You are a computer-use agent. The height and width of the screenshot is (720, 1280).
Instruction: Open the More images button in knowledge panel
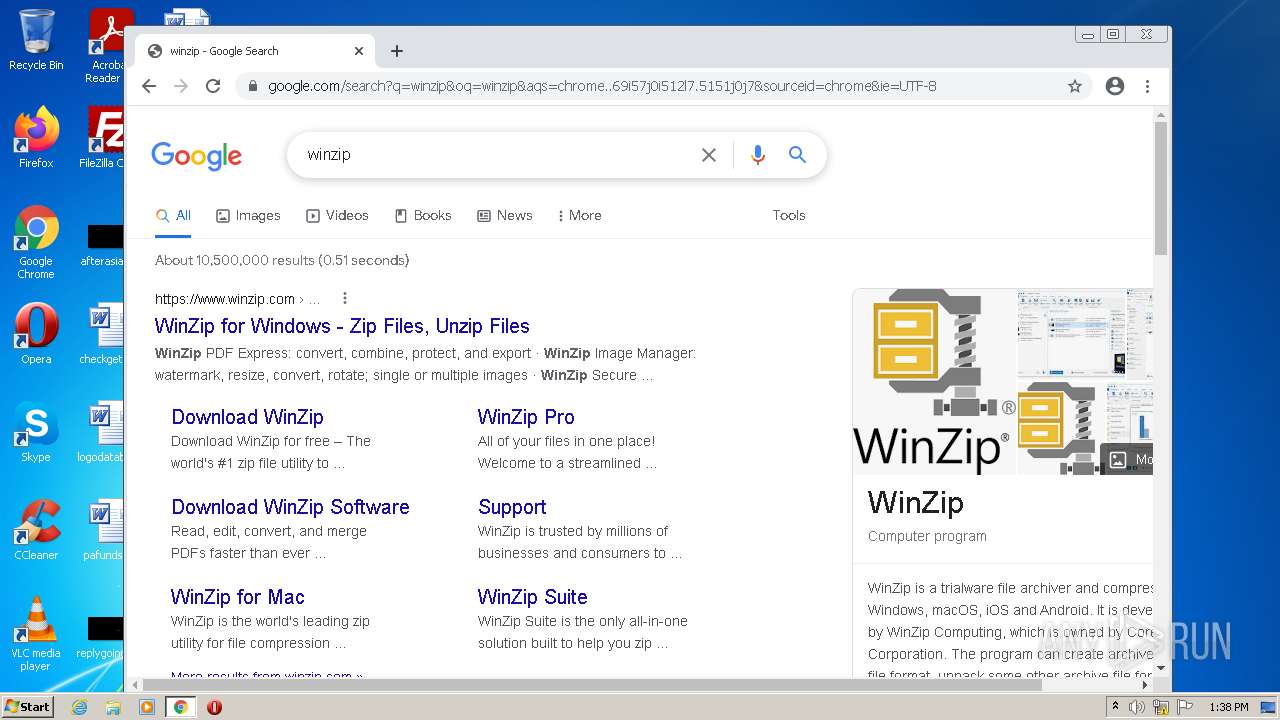1128,459
